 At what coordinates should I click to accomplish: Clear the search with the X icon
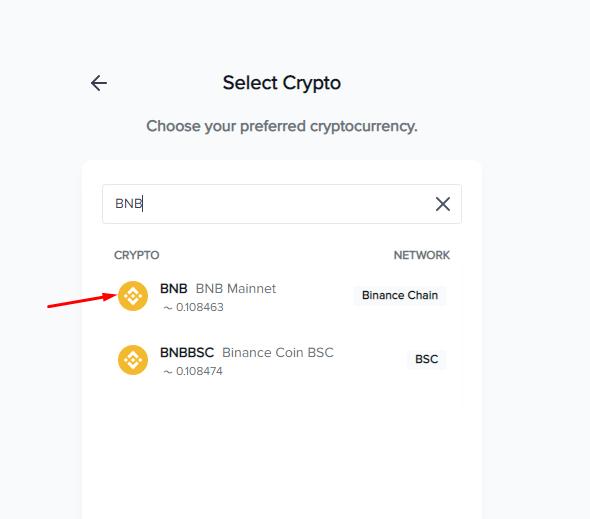point(443,204)
